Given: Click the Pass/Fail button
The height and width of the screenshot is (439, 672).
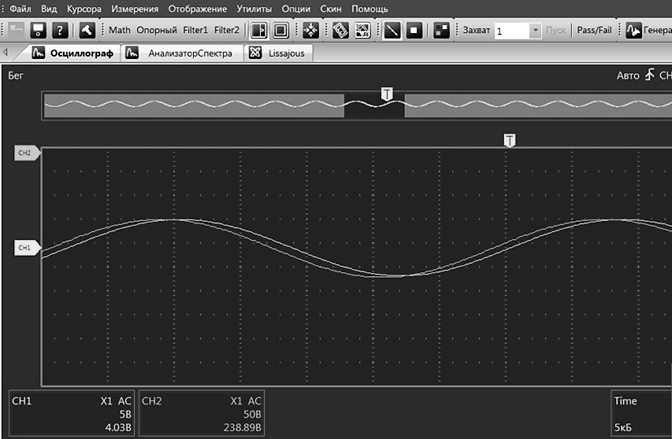Looking at the screenshot, I should click(596, 30).
